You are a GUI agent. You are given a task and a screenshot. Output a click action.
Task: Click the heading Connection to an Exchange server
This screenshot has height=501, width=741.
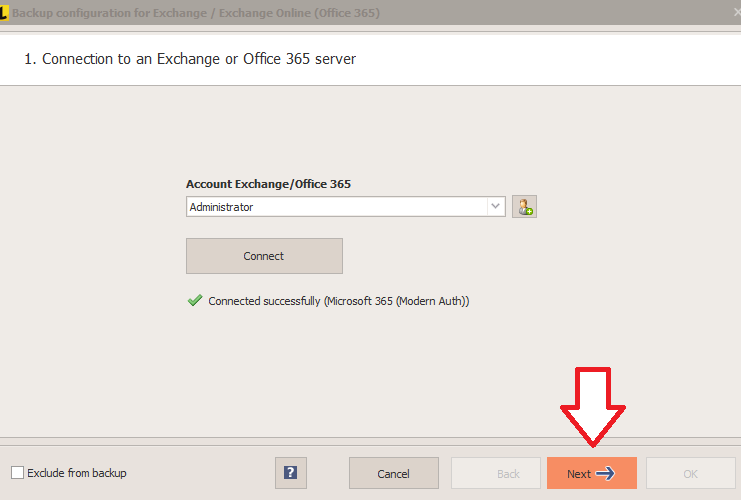point(190,59)
